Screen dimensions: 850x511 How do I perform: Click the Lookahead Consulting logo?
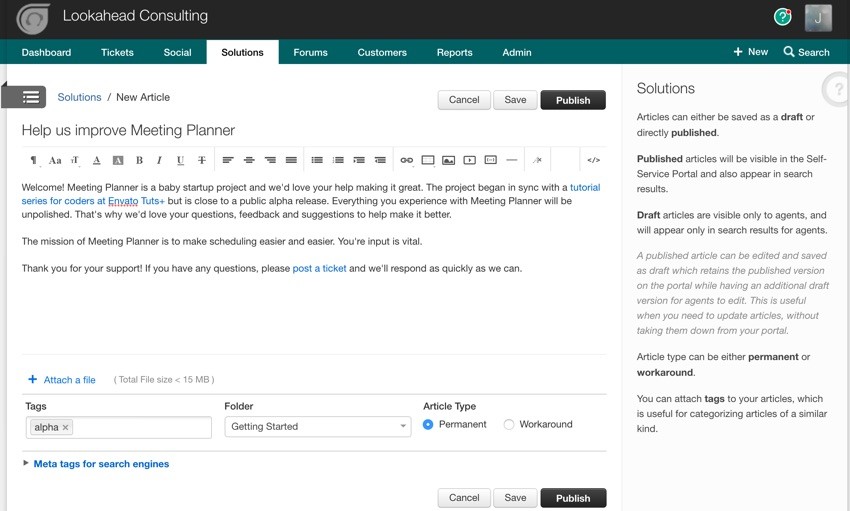click(x=33, y=20)
